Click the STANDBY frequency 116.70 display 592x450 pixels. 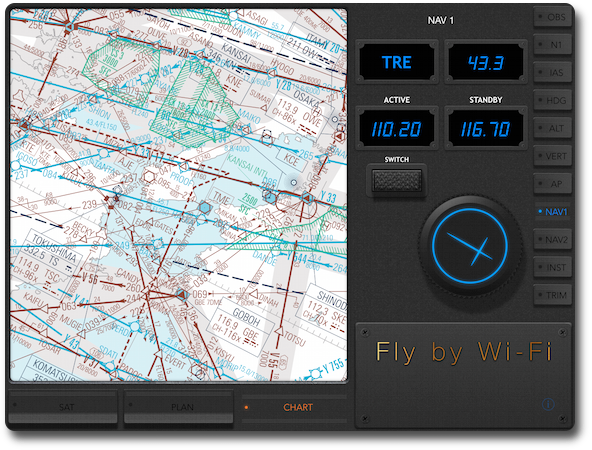pyautogui.click(x=486, y=129)
